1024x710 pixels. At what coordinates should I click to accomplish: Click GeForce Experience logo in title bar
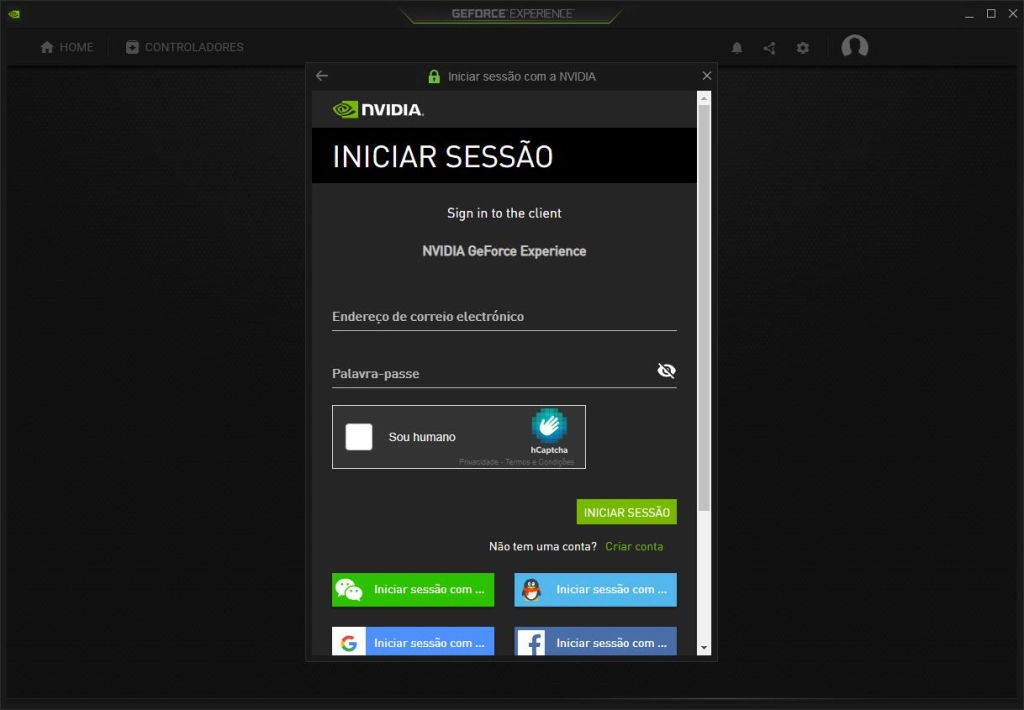[512, 13]
